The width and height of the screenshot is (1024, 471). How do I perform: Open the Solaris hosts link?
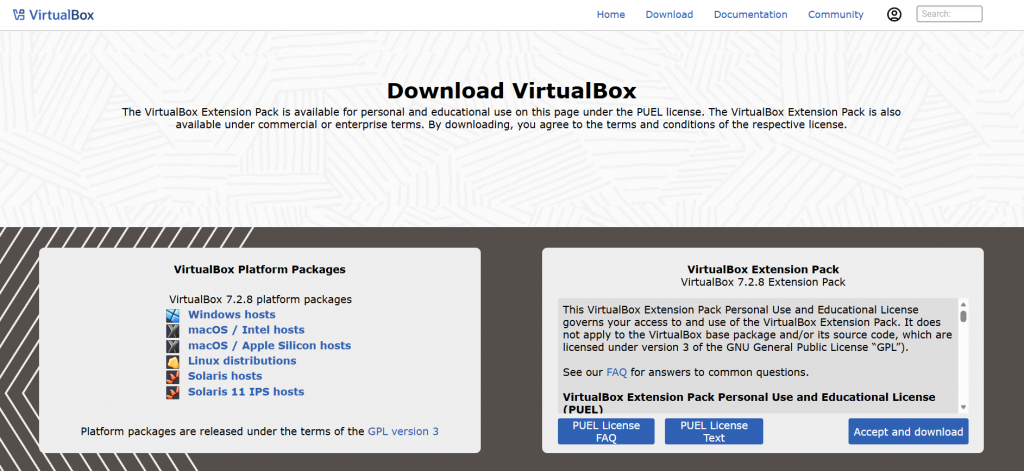[x=225, y=376]
